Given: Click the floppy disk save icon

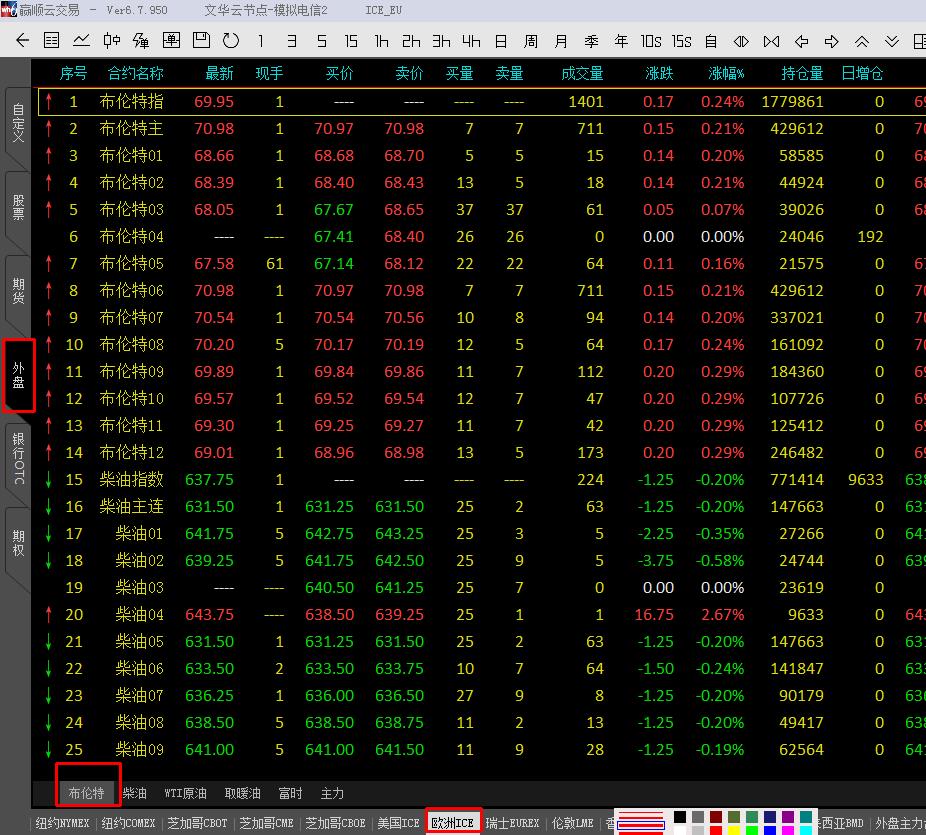Looking at the screenshot, I should [201, 41].
